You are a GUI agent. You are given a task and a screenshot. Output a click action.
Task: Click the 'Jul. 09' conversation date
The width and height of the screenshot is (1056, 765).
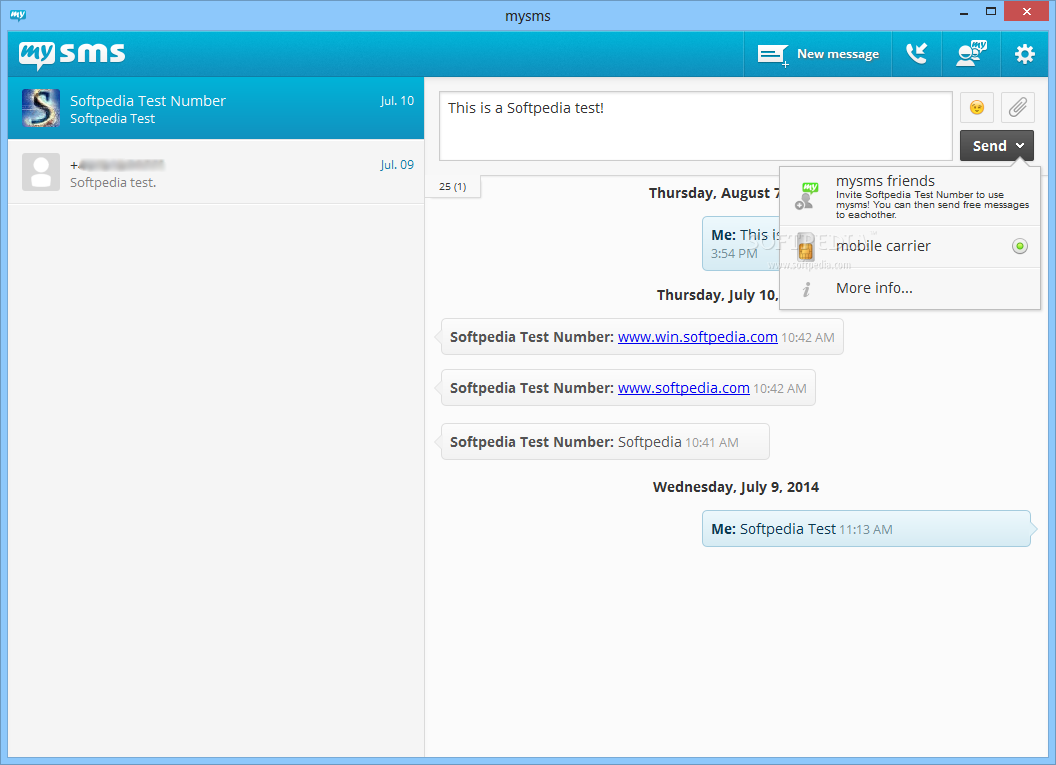(x=397, y=165)
